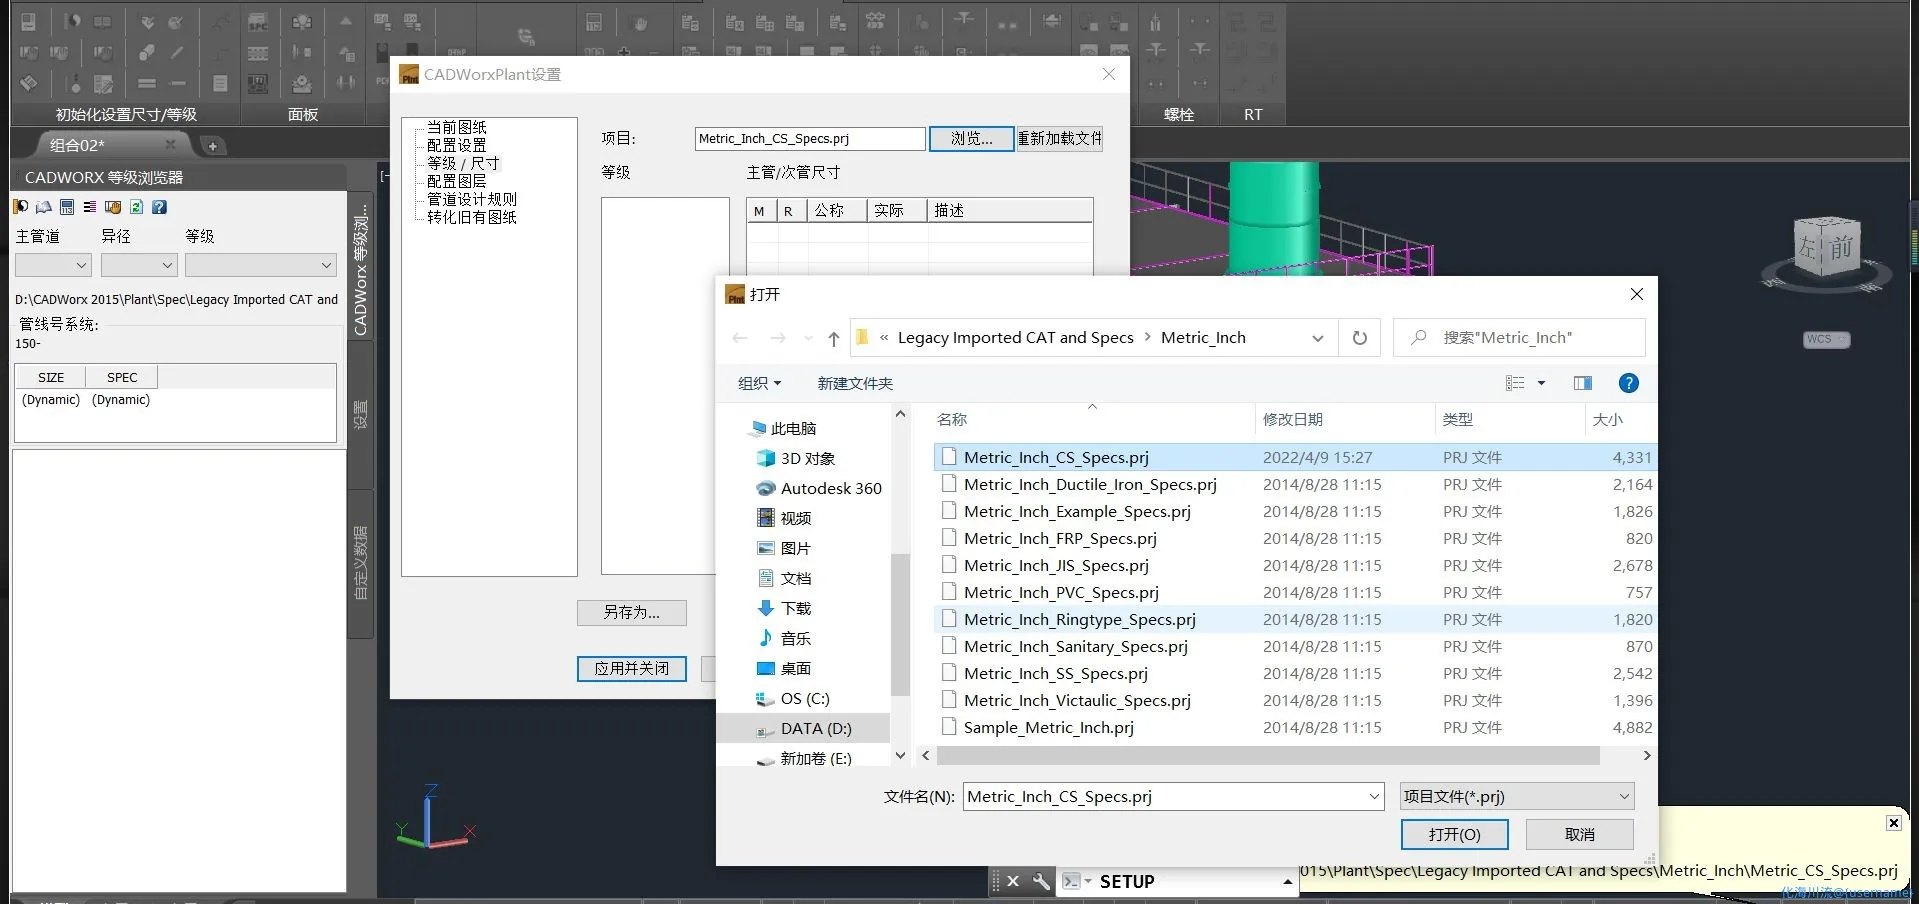Click the view mode icon in Open dialog
1919x904 pixels.
[1515, 383]
